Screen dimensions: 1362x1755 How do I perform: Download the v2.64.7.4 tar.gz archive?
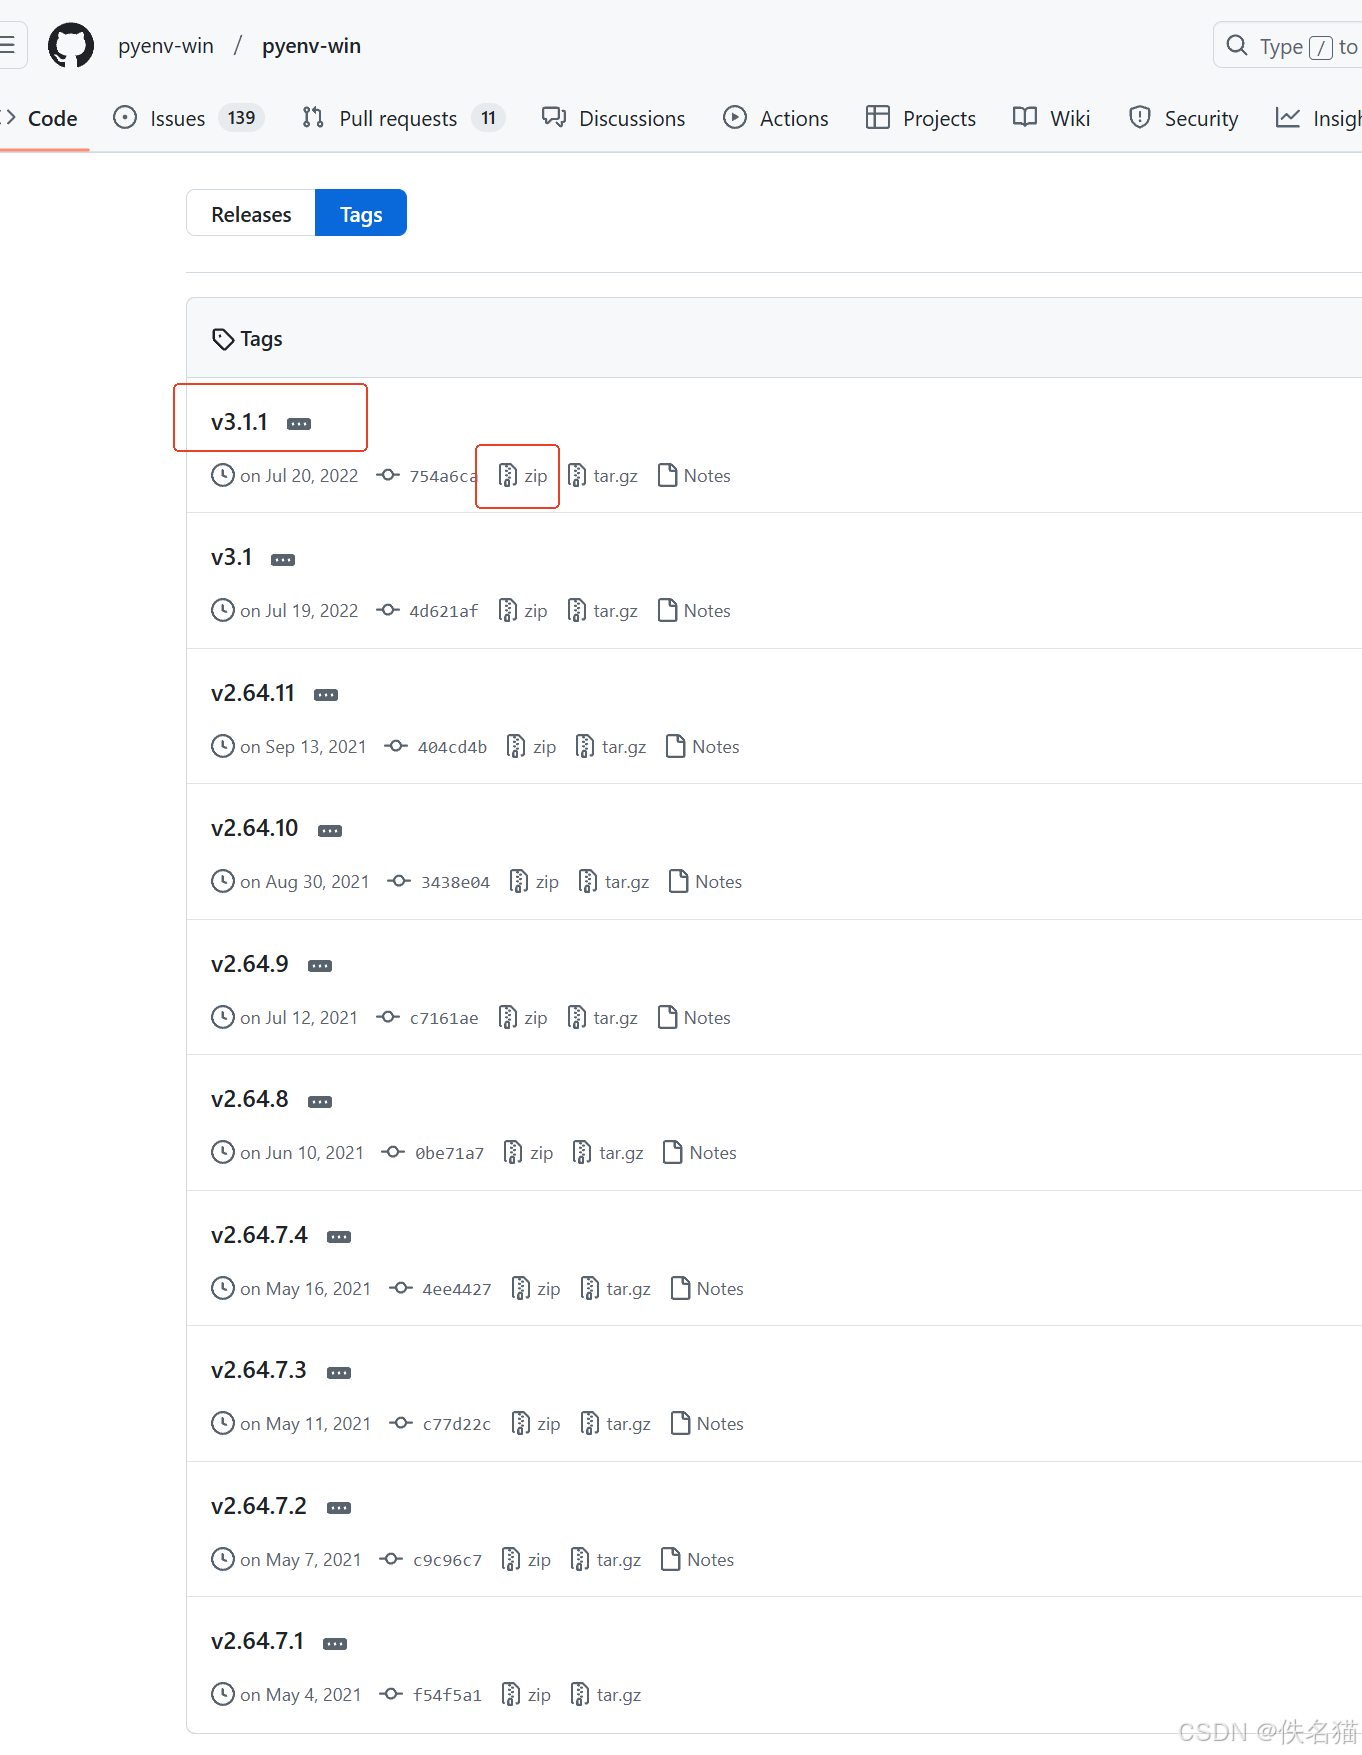tap(616, 1289)
